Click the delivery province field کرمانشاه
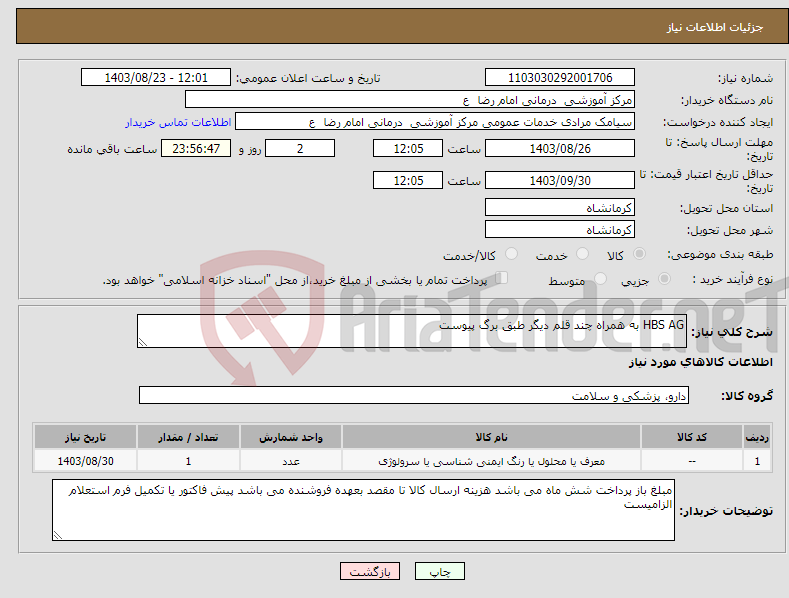Screen dimensions: 789x598 pos(560,207)
